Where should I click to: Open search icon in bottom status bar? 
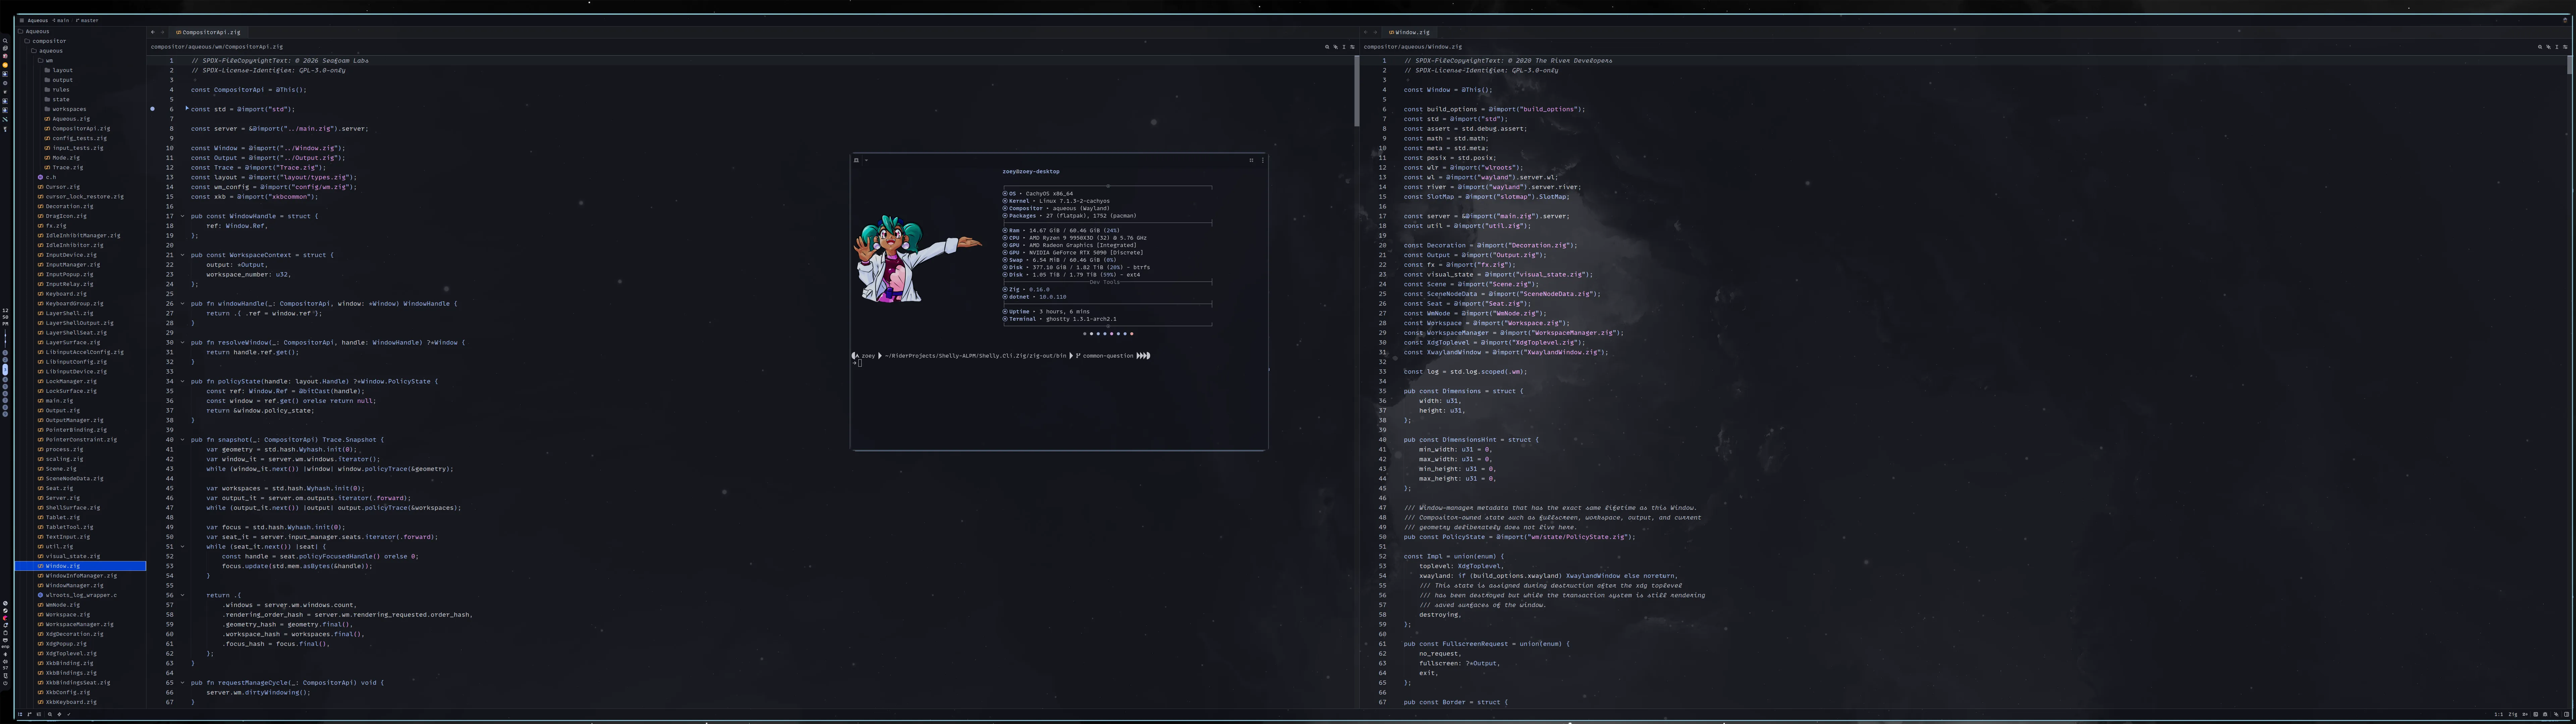point(50,714)
